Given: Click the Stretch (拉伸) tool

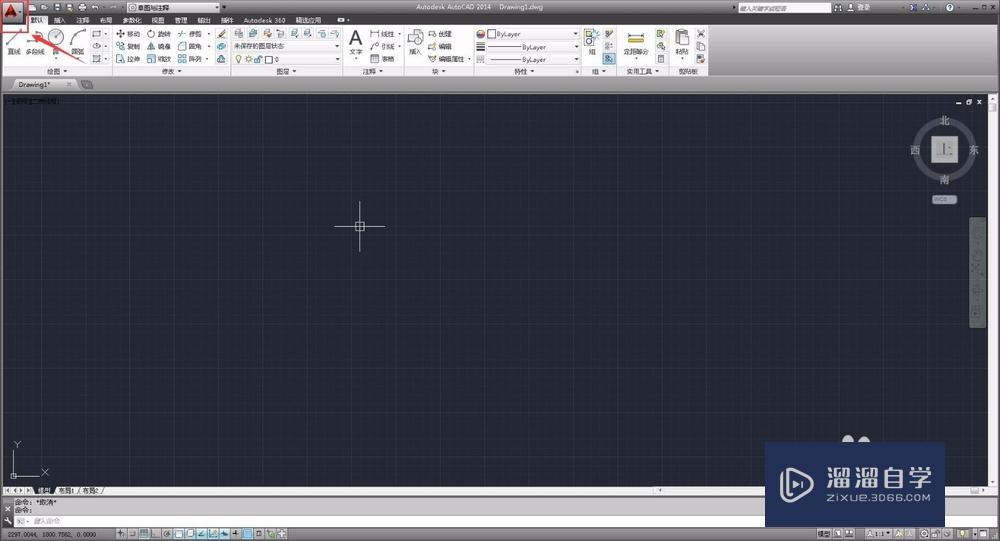Looking at the screenshot, I should (x=128, y=59).
